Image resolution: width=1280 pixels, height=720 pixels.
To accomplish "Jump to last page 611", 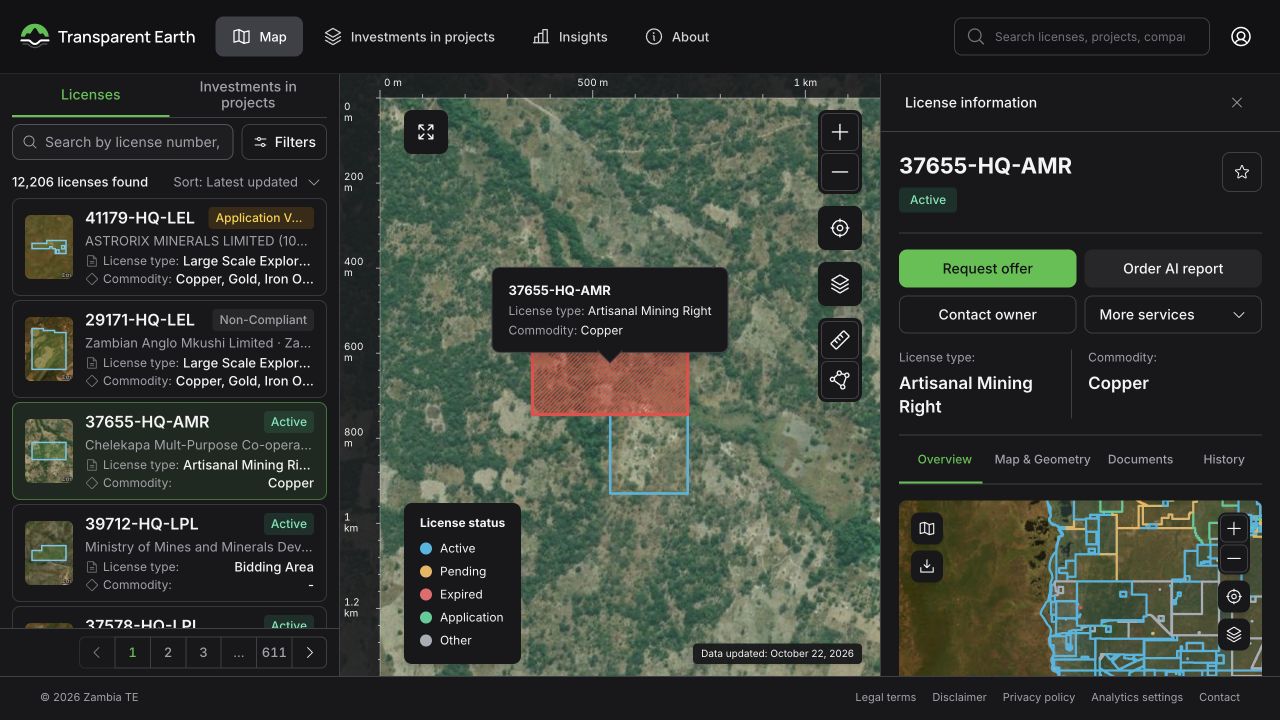I will tap(274, 652).
